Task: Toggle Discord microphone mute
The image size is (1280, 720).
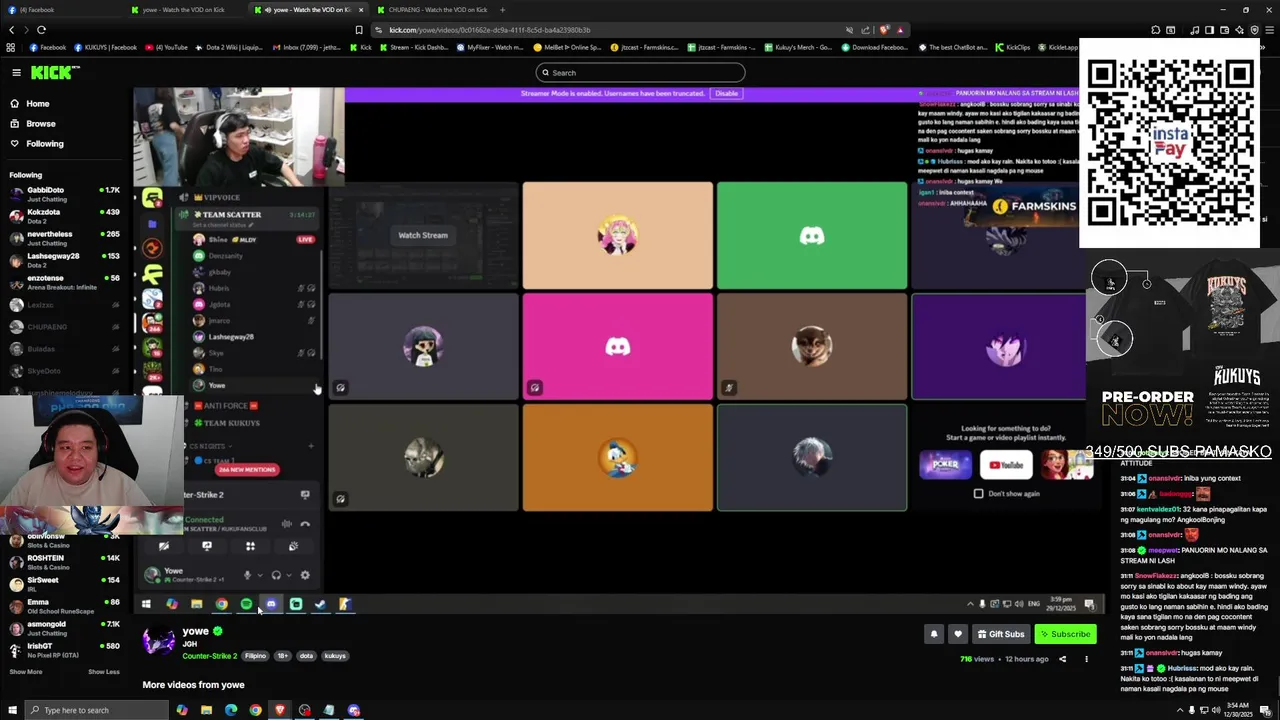Action: pyautogui.click(x=247, y=575)
